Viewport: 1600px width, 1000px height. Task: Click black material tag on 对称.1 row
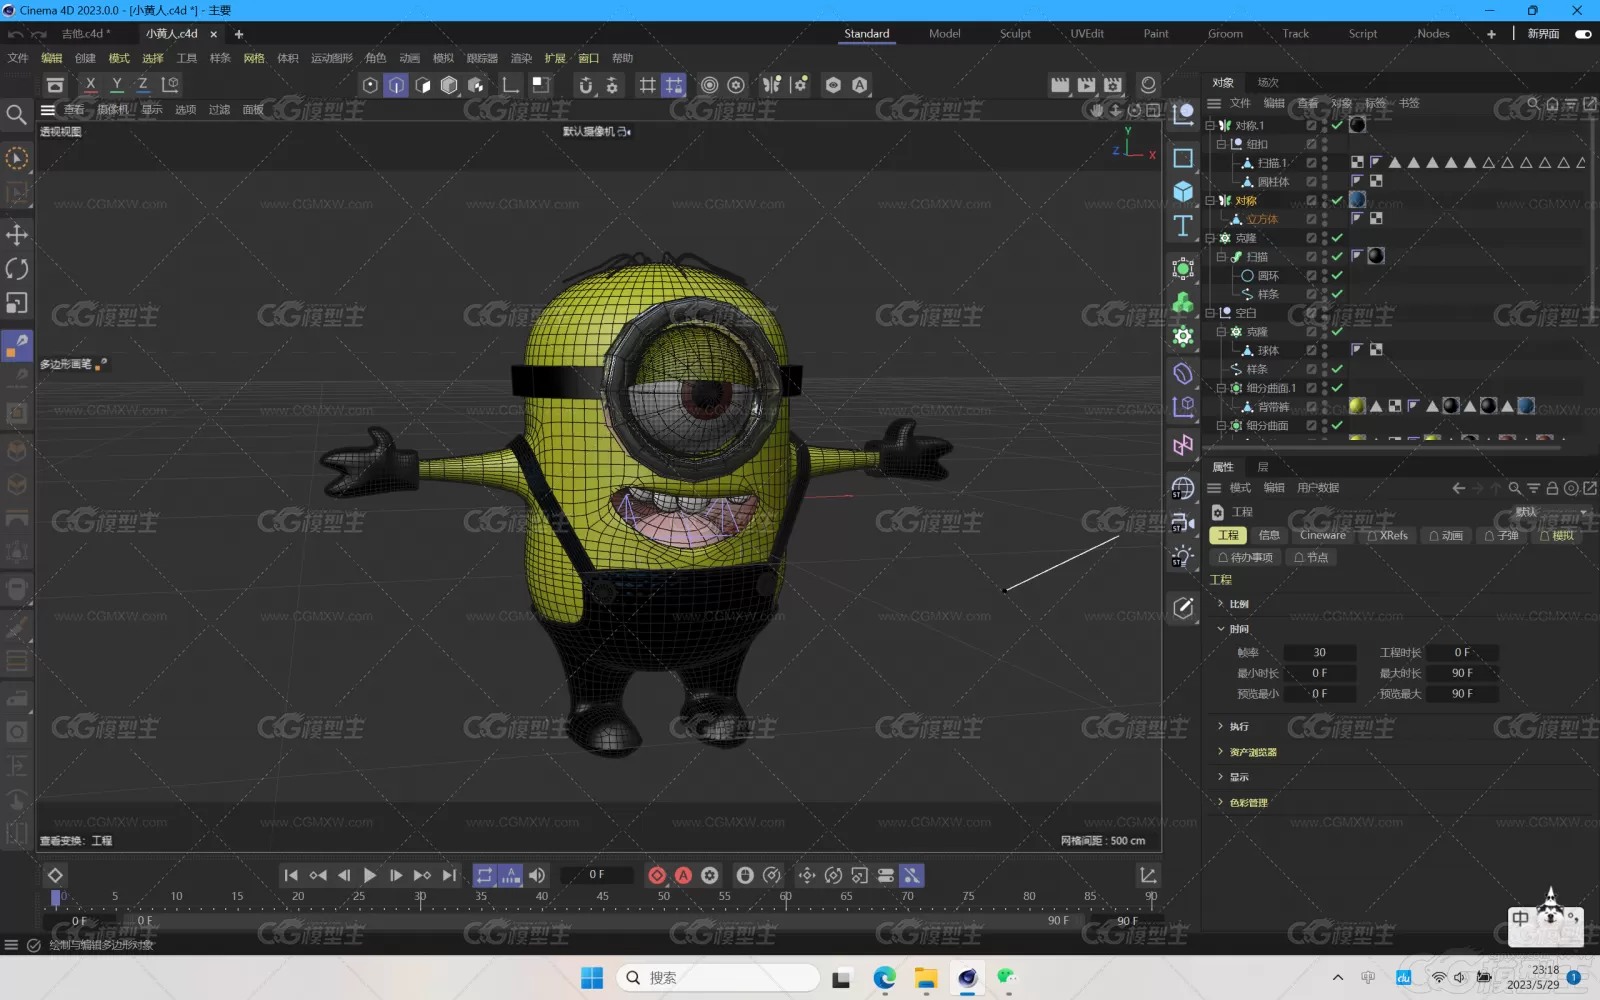tap(1358, 125)
